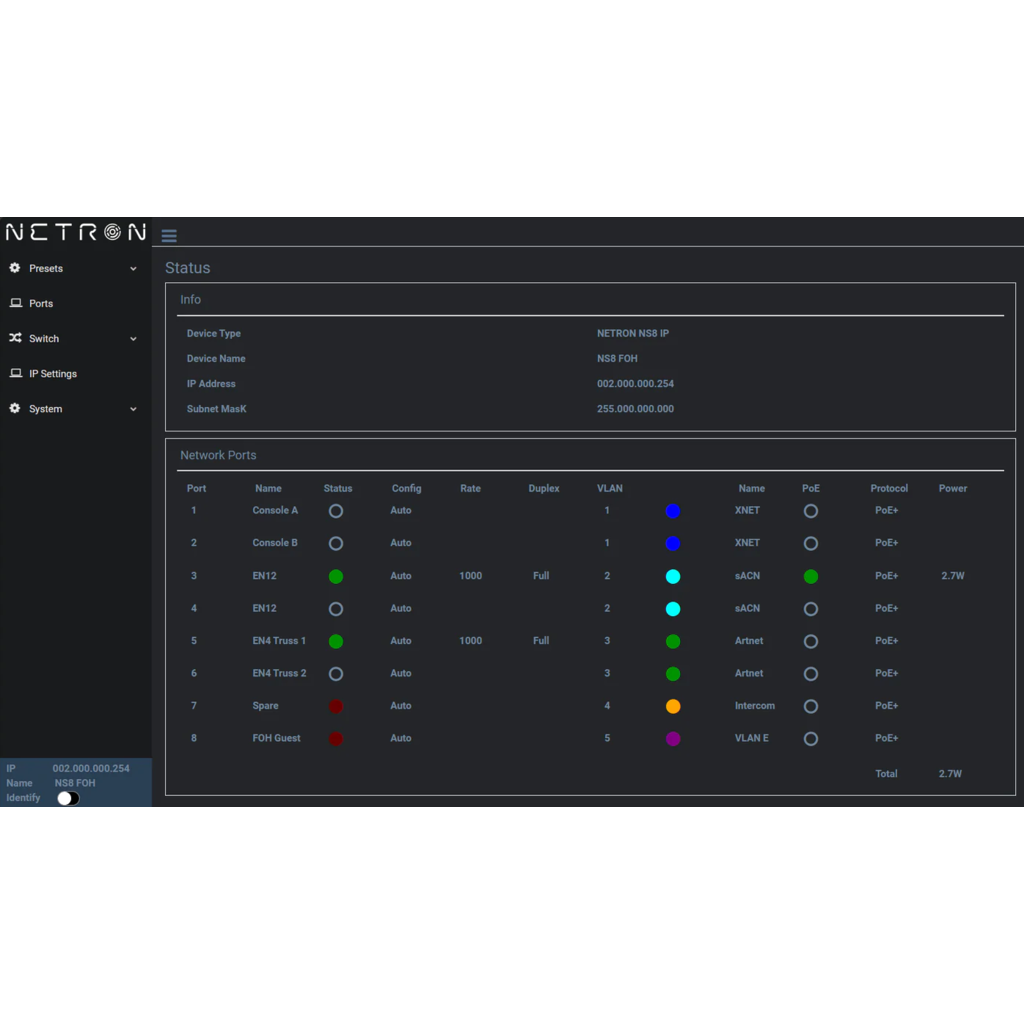
Task: Click the orange Intercom VLAN color dot
Action: 673,706
